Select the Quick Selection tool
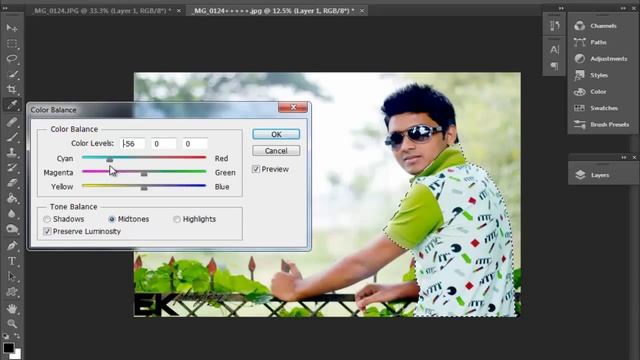Viewport: 640px width, 360px height. pyautogui.click(x=12, y=74)
